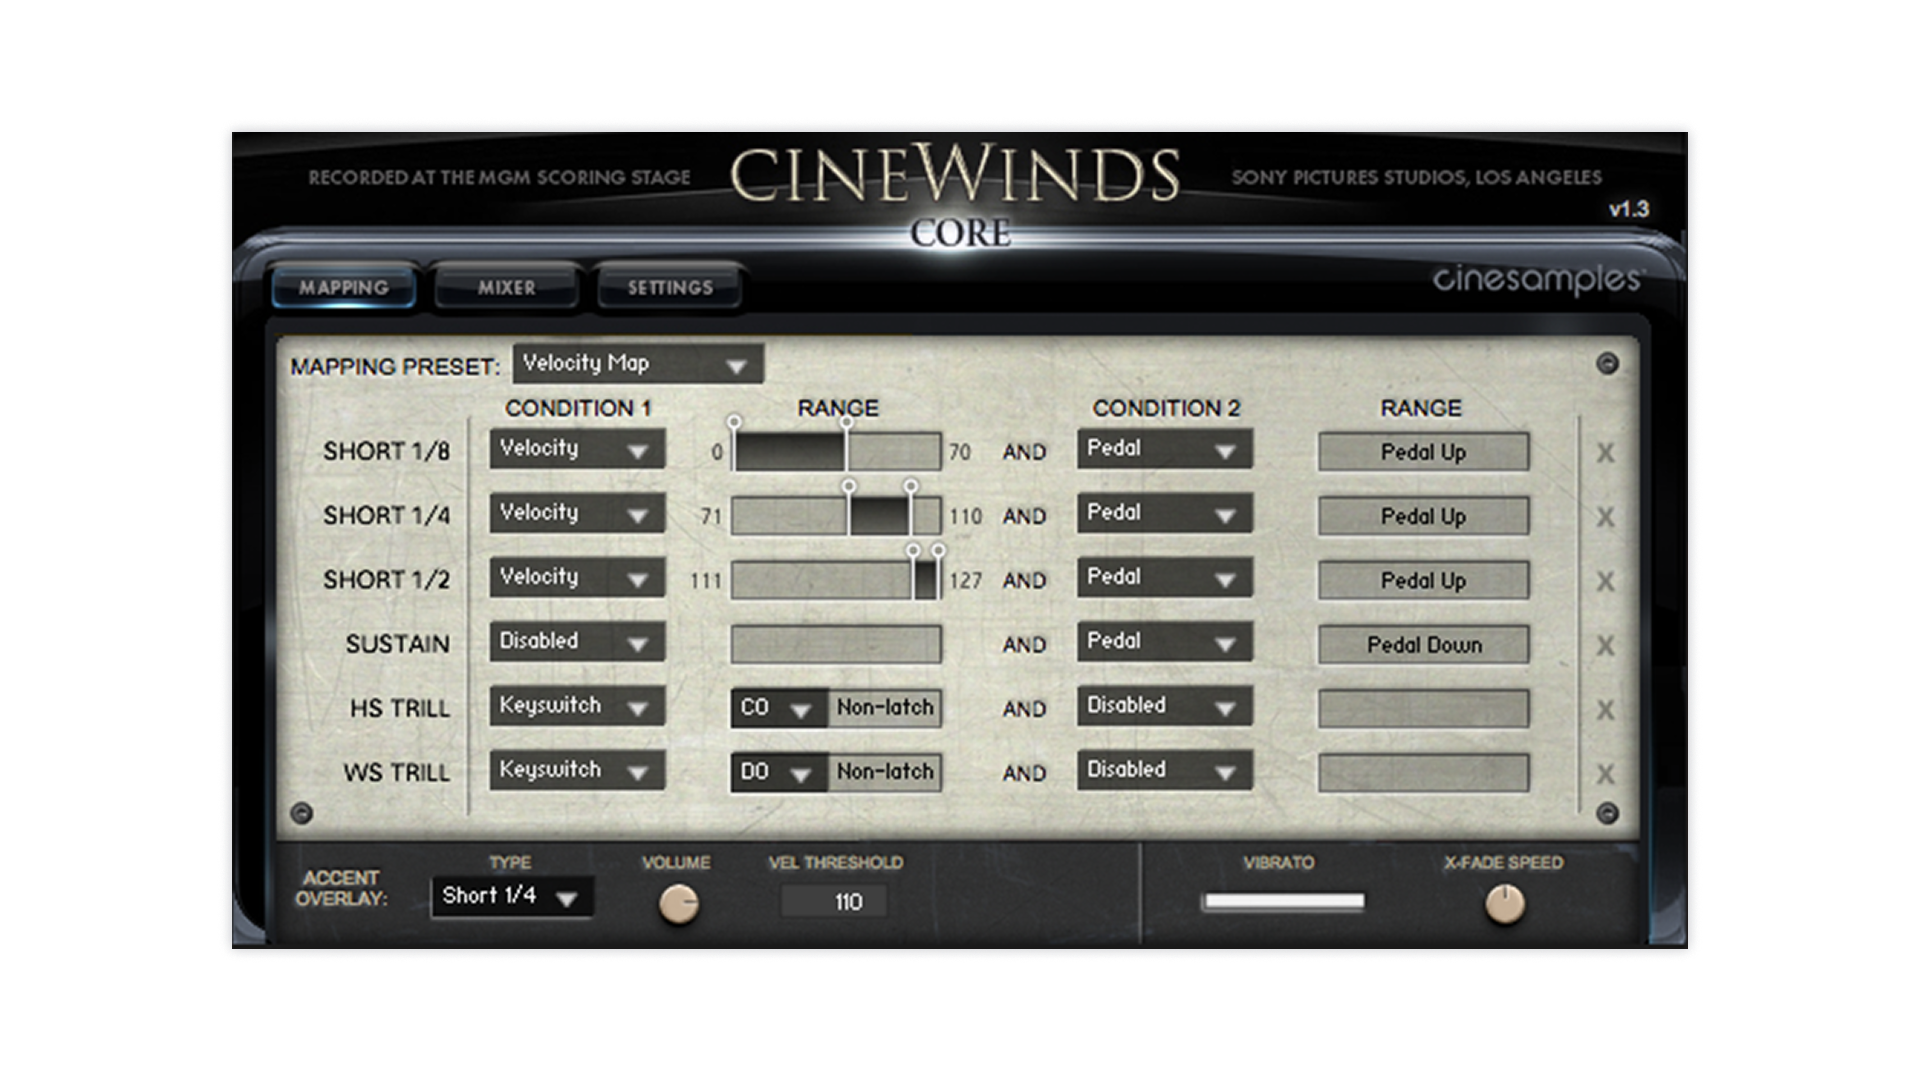Click the Accent Overlay Volume knob
The height and width of the screenshot is (1080, 1920).
[x=679, y=904]
